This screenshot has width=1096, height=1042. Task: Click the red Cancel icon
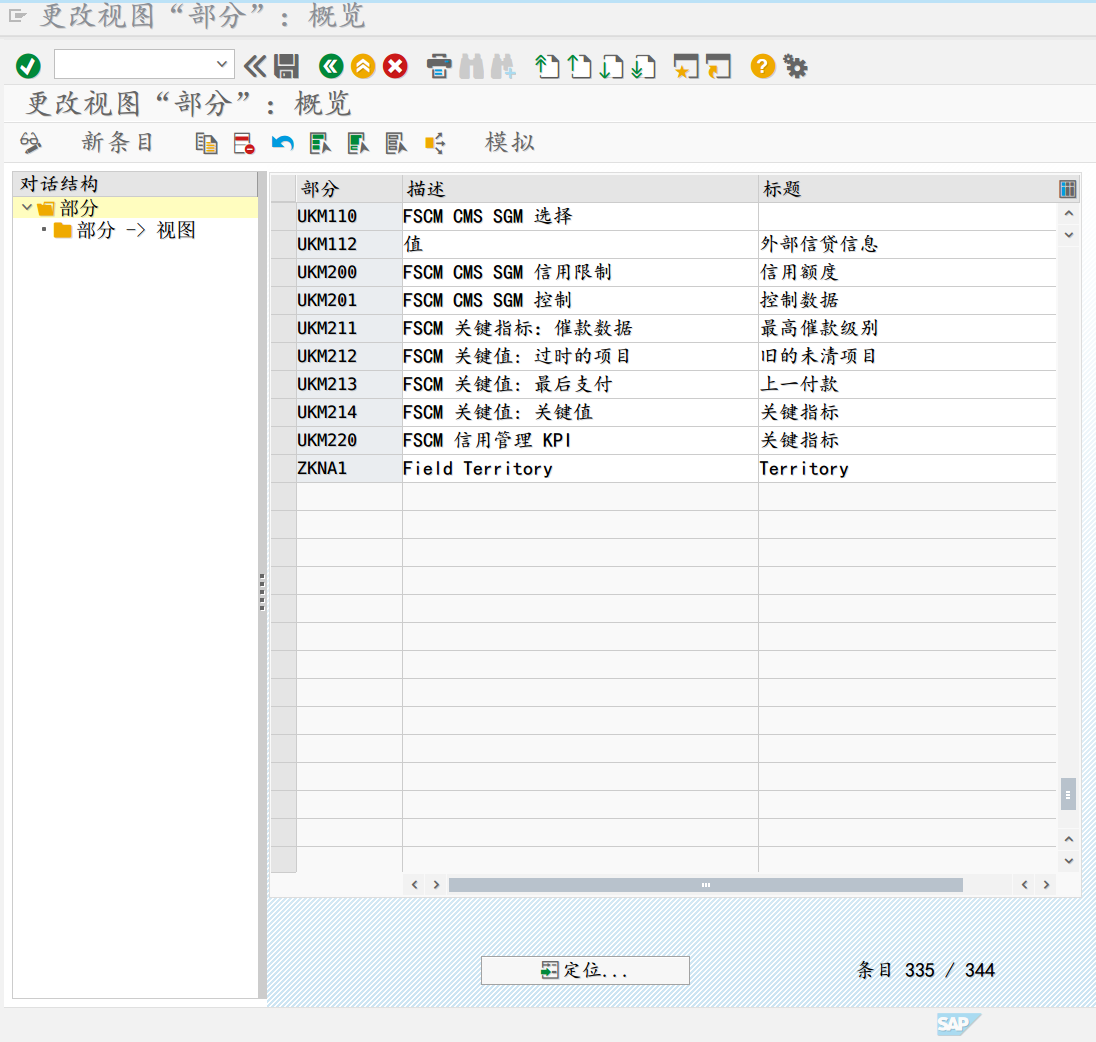pyautogui.click(x=396, y=66)
